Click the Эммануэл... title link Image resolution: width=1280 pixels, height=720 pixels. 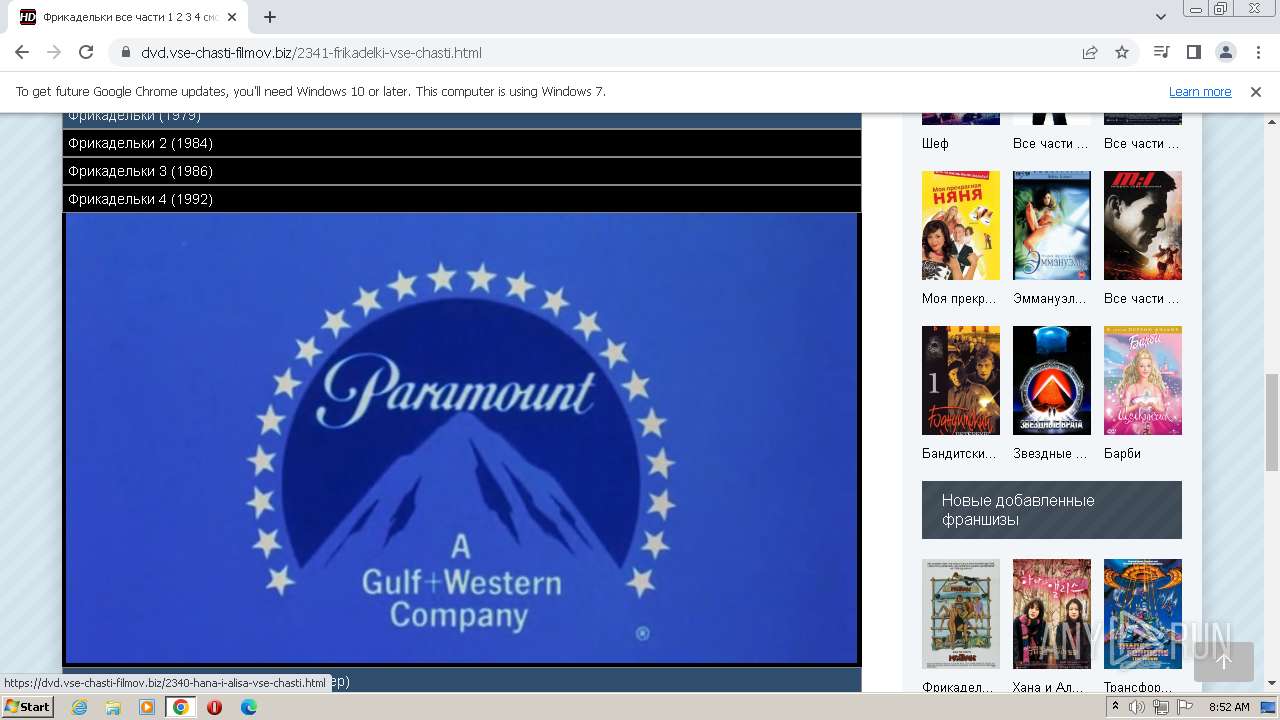pyautogui.click(x=1051, y=298)
